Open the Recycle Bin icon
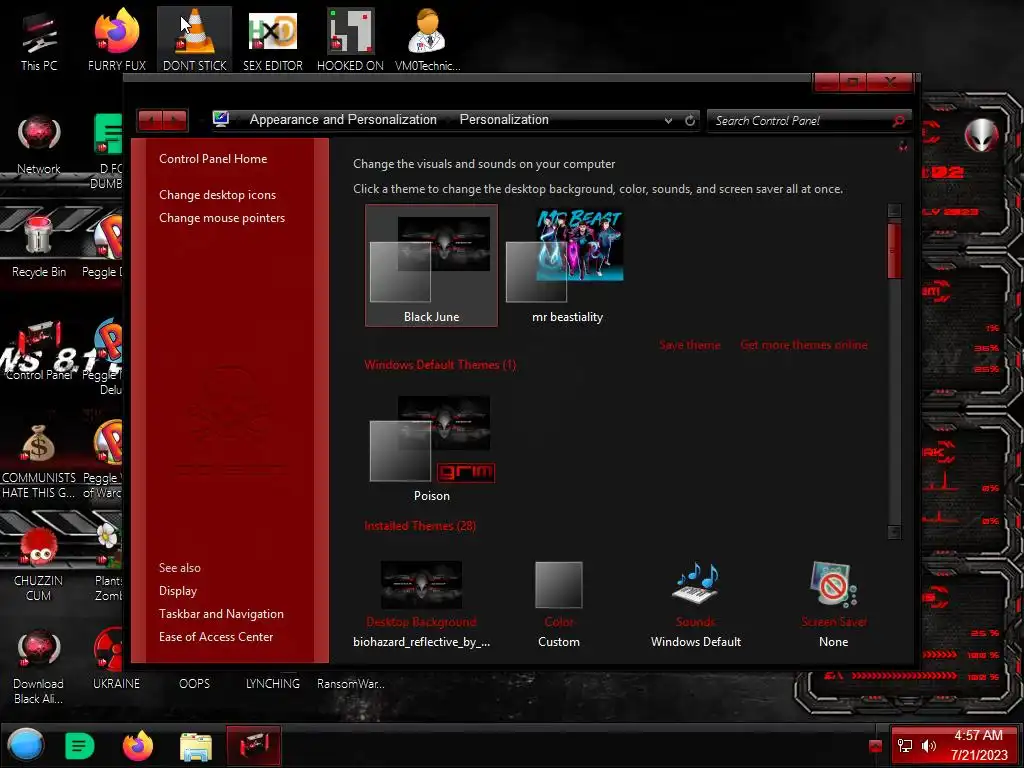Image resolution: width=1024 pixels, height=768 pixels. point(39,248)
